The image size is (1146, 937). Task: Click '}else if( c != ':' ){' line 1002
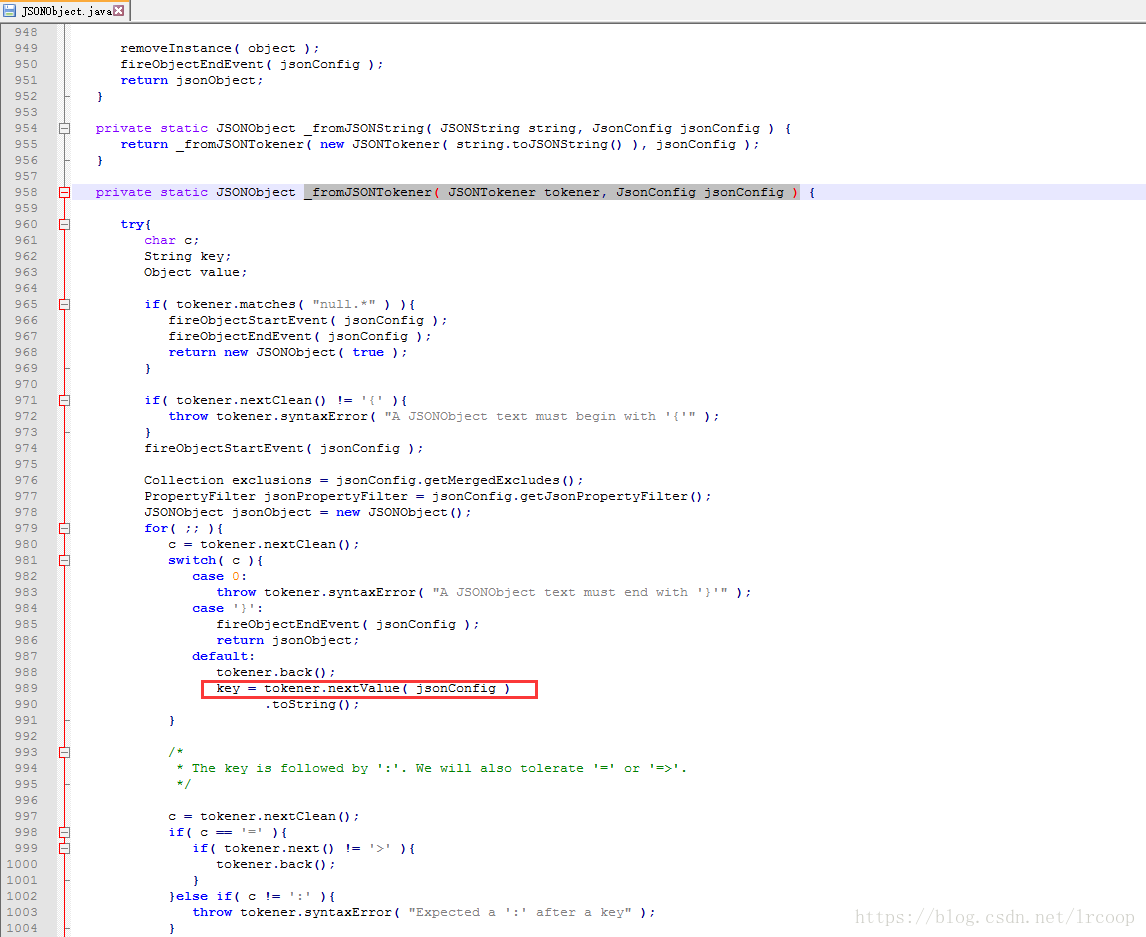click(252, 897)
